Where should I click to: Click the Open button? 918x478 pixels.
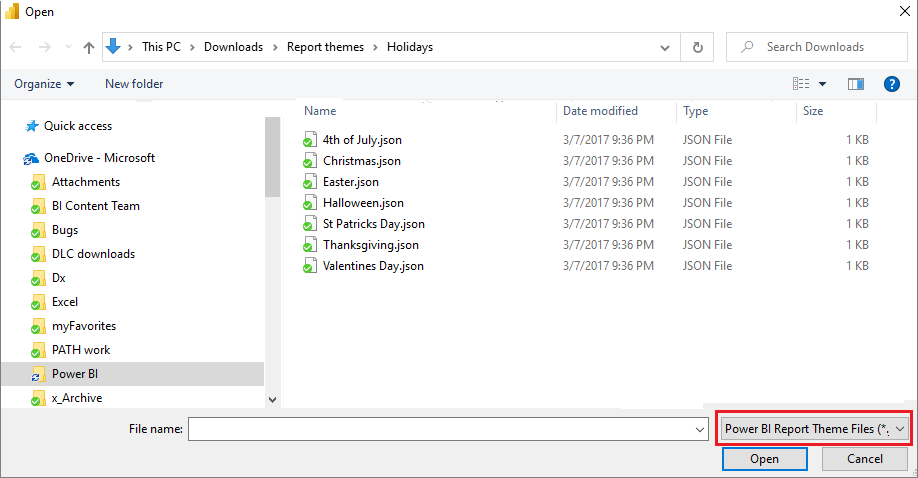click(x=765, y=459)
